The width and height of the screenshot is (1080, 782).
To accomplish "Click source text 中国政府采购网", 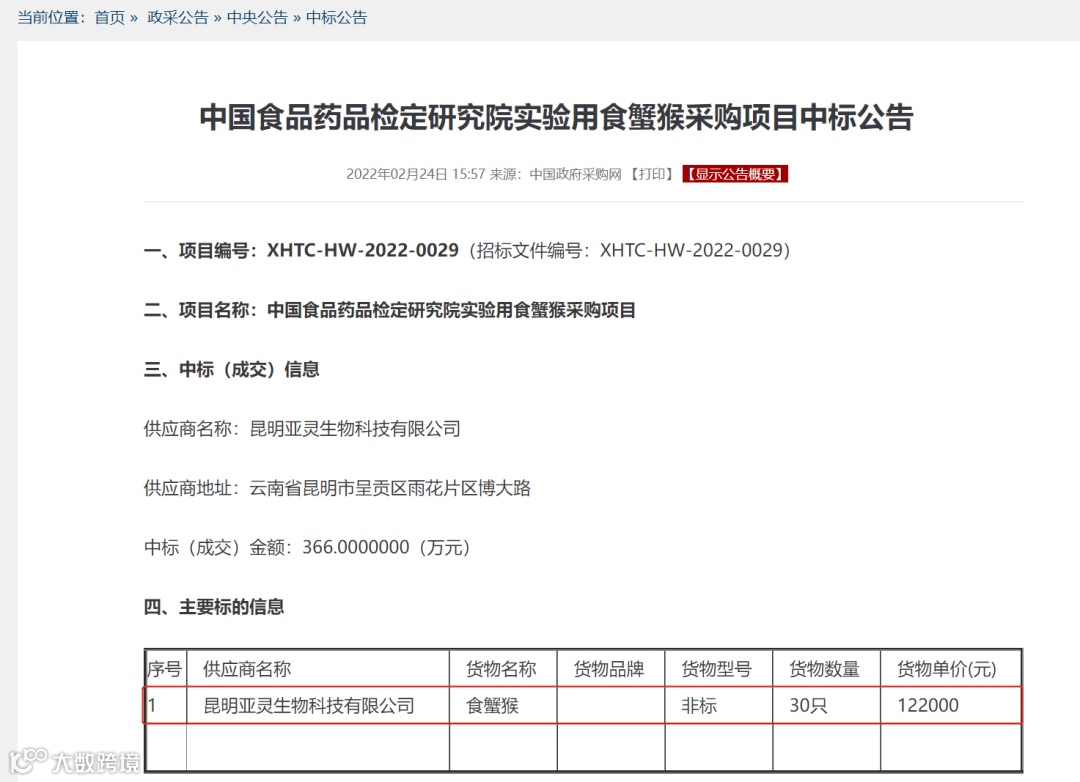I will coord(575,174).
